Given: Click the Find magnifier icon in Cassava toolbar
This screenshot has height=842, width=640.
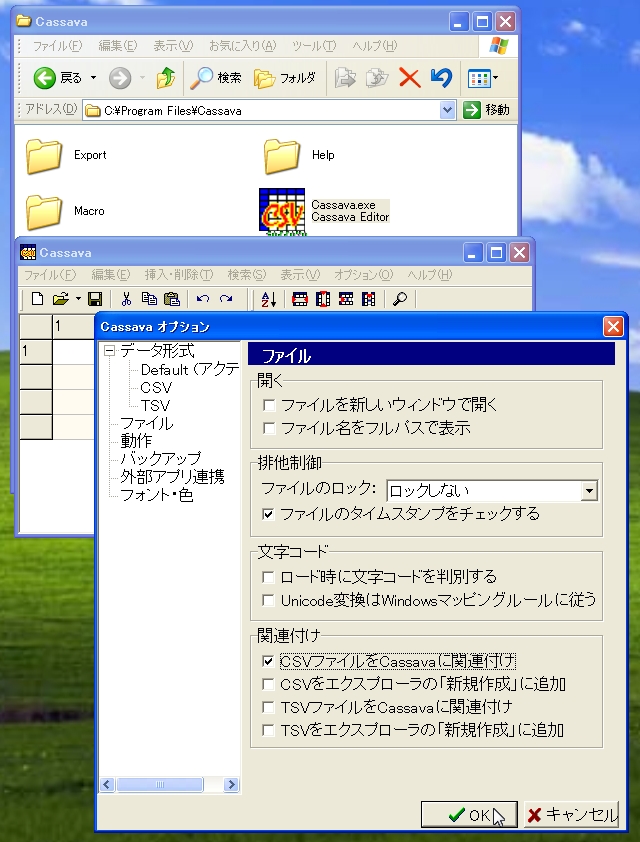Looking at the screenshot, I should coord(400,299).
